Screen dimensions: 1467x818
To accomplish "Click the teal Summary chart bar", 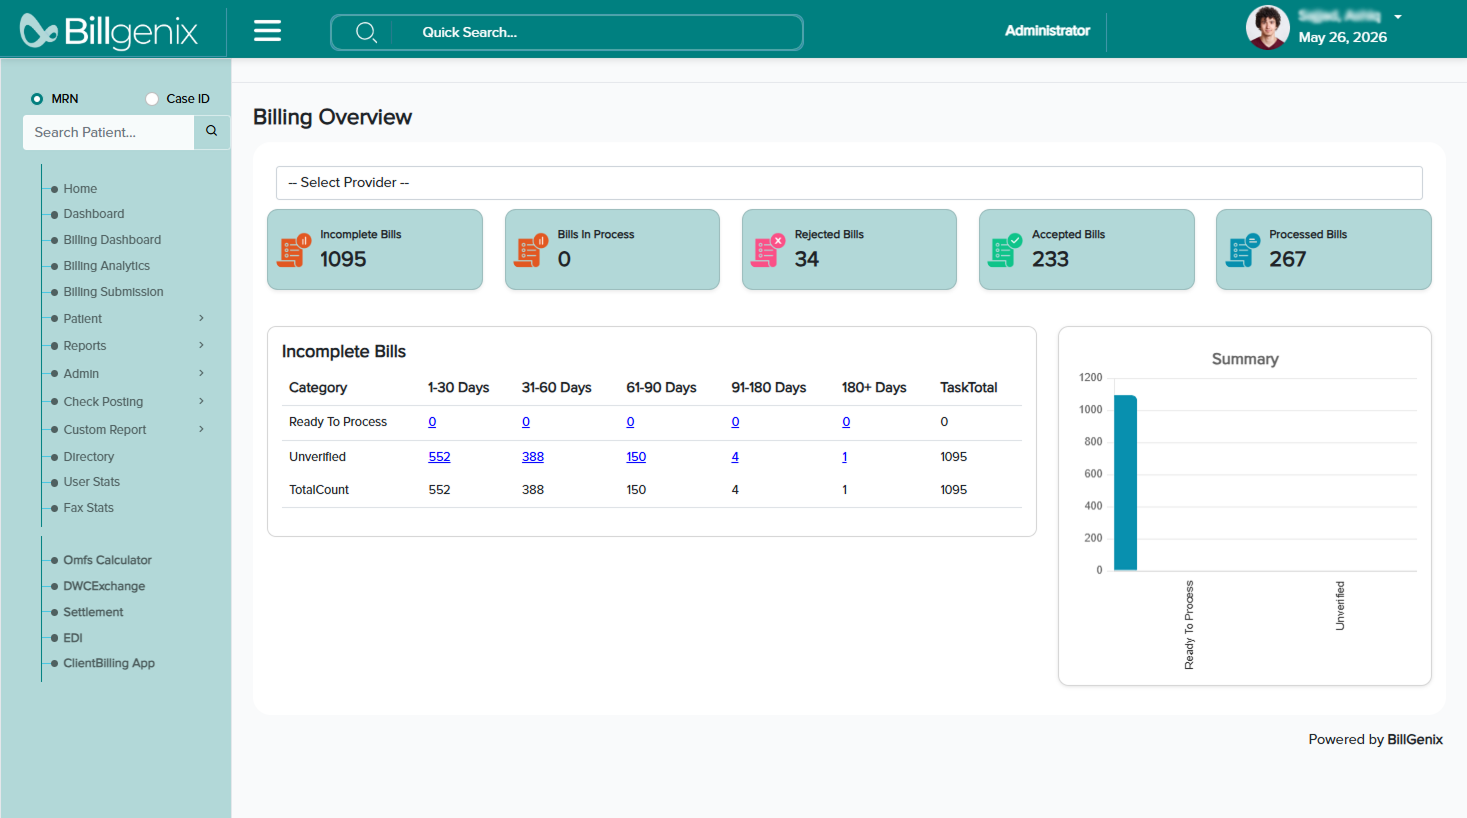I will point(1125,483).
